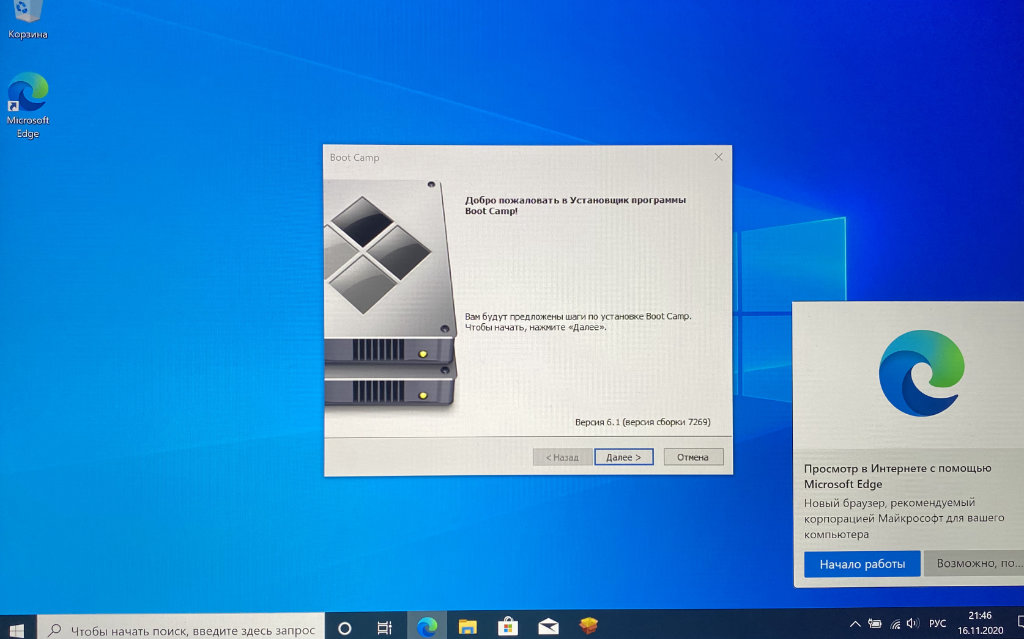Open the Windows Start menu
This screenshot has width=1024, height=639.
pyautogui.click(x=17, y=628)
